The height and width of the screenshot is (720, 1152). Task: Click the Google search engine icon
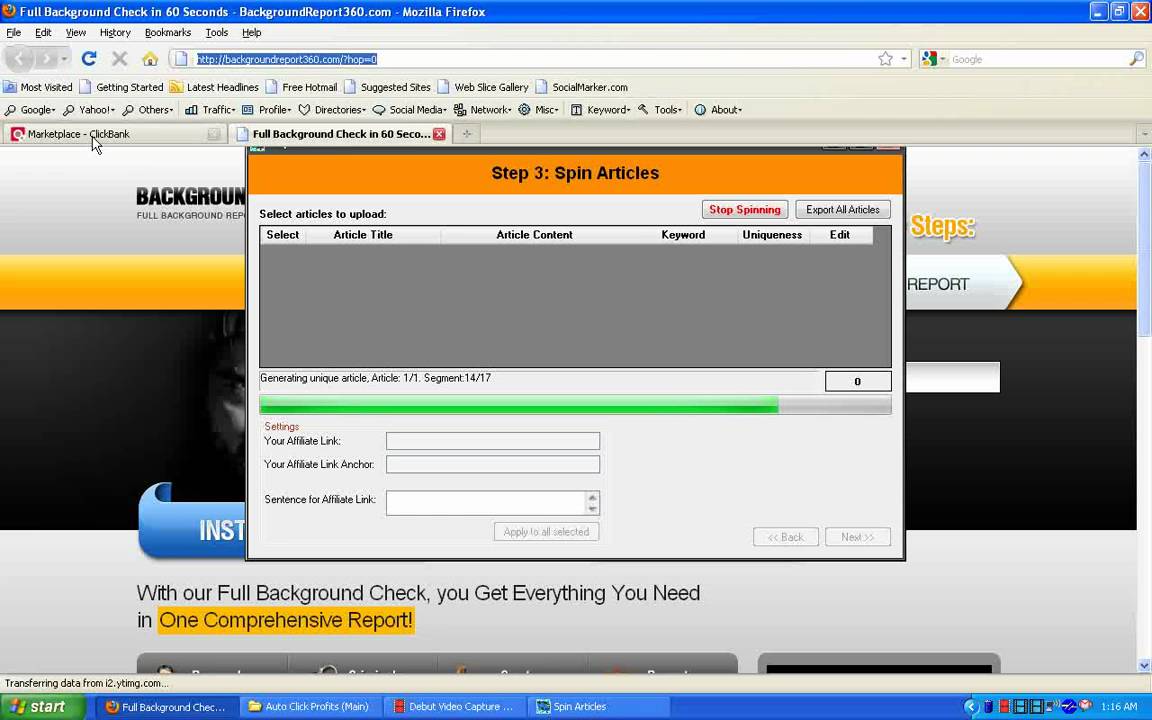click(x=929, y=59)
